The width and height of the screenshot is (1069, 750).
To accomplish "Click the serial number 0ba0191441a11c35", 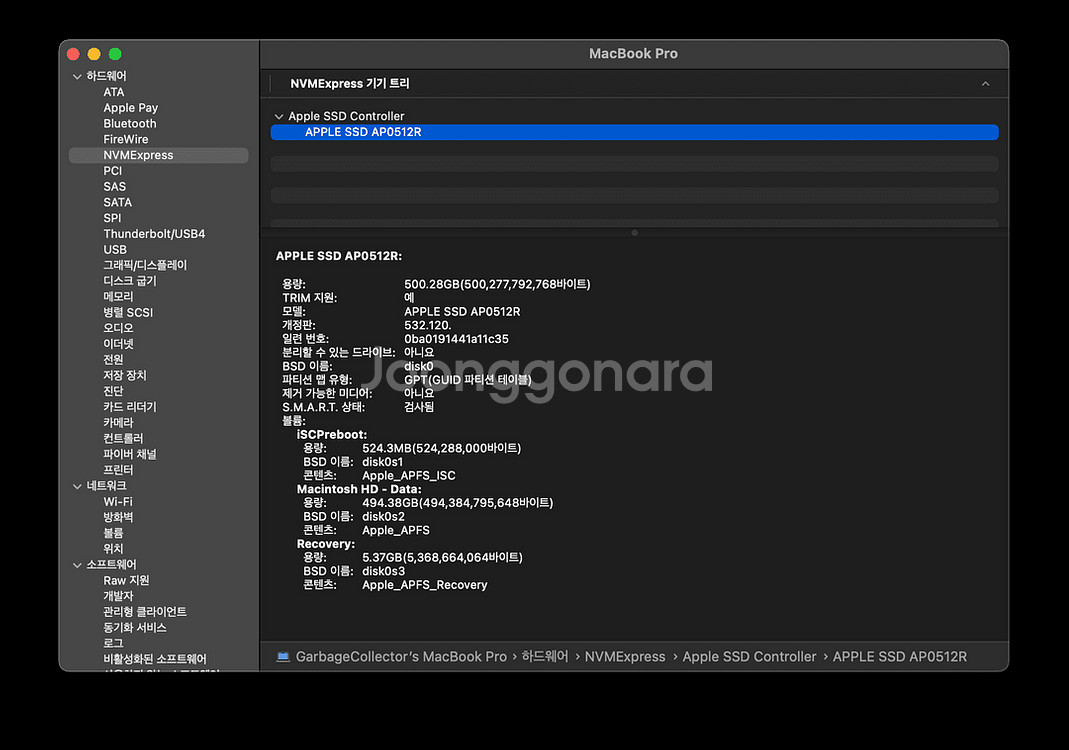I will coord(456,339).
